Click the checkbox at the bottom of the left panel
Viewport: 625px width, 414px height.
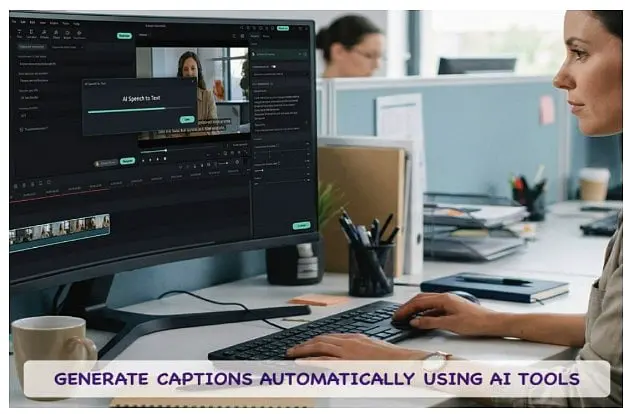[22, 128]
